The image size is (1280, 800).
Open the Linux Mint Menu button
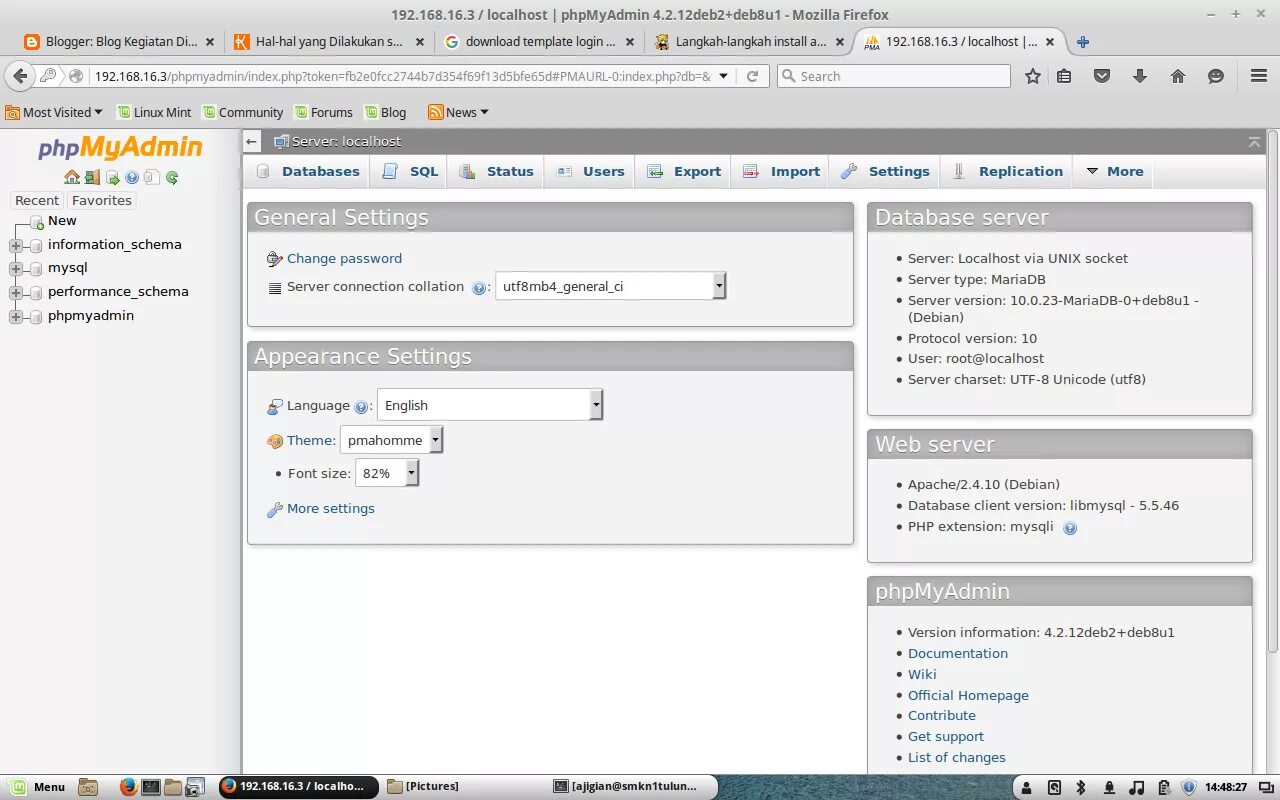pos(36,787)
